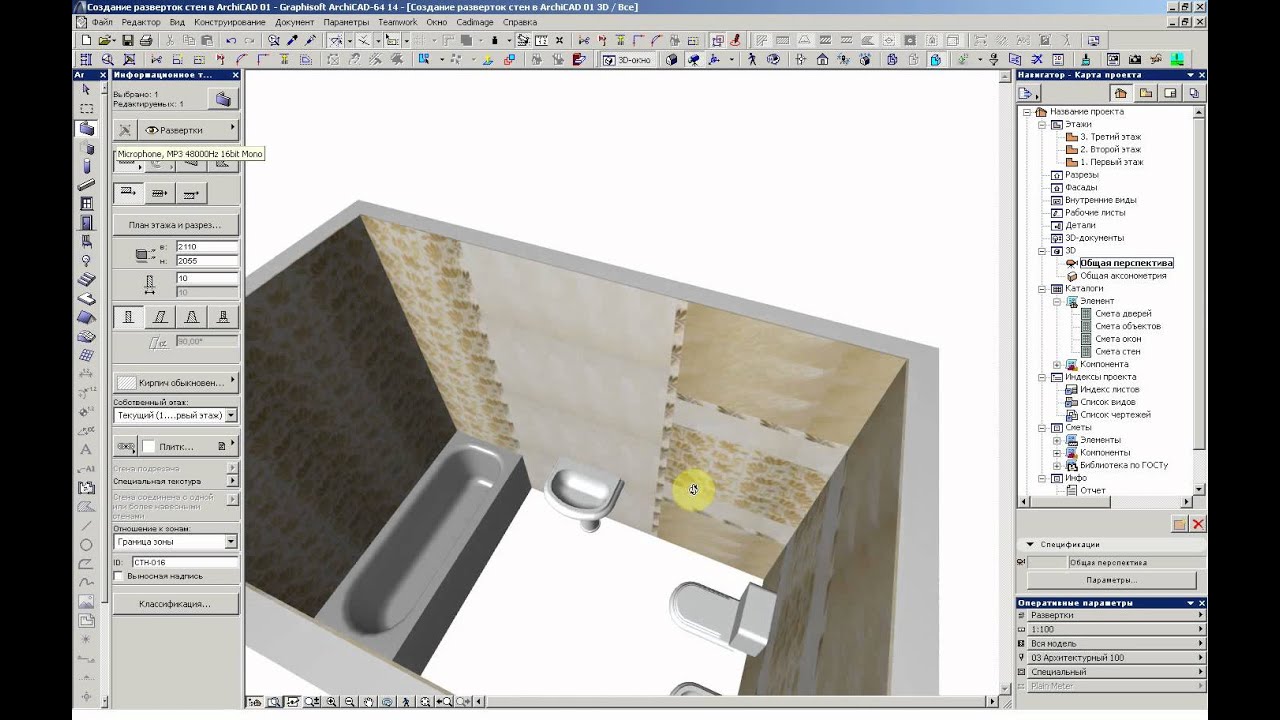
Task: Select Общая аксонометрия in the navigator tree
Action: coord(1123,276)
